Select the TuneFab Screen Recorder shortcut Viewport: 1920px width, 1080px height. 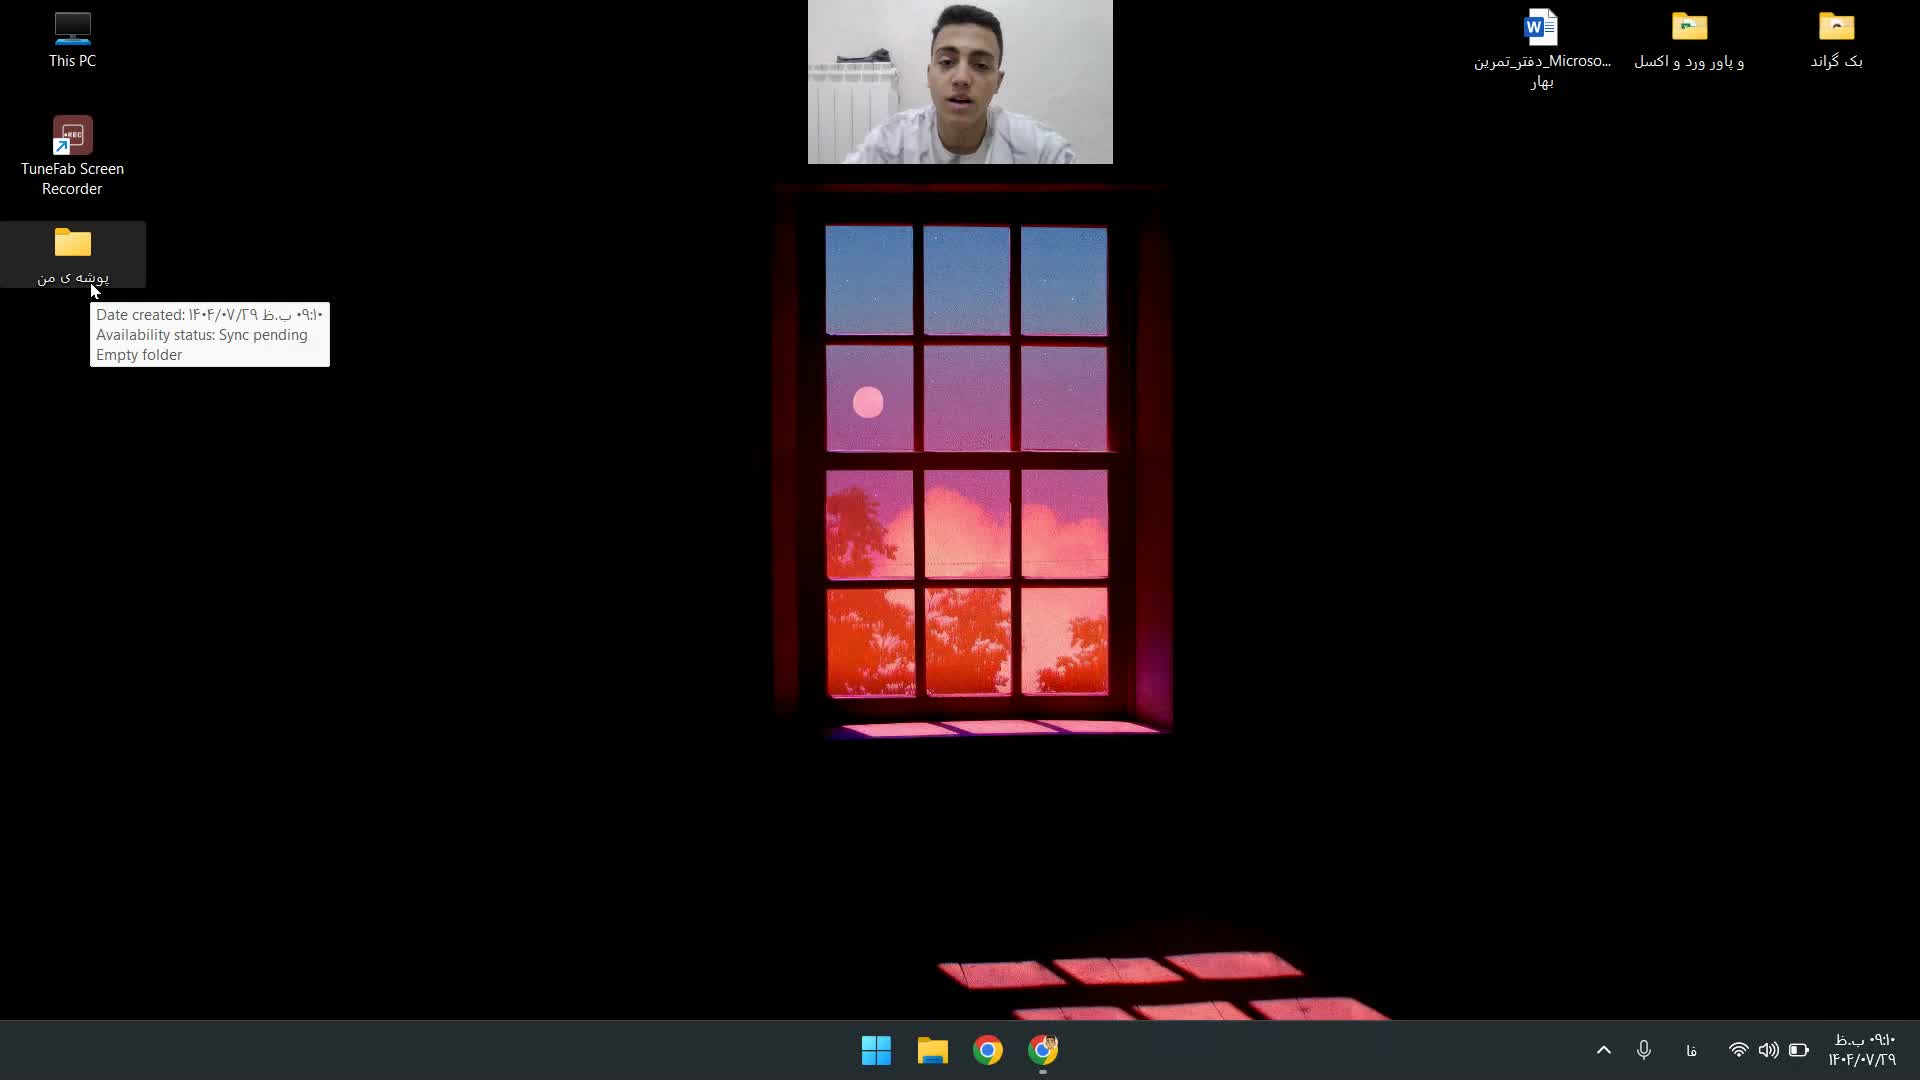72,136
